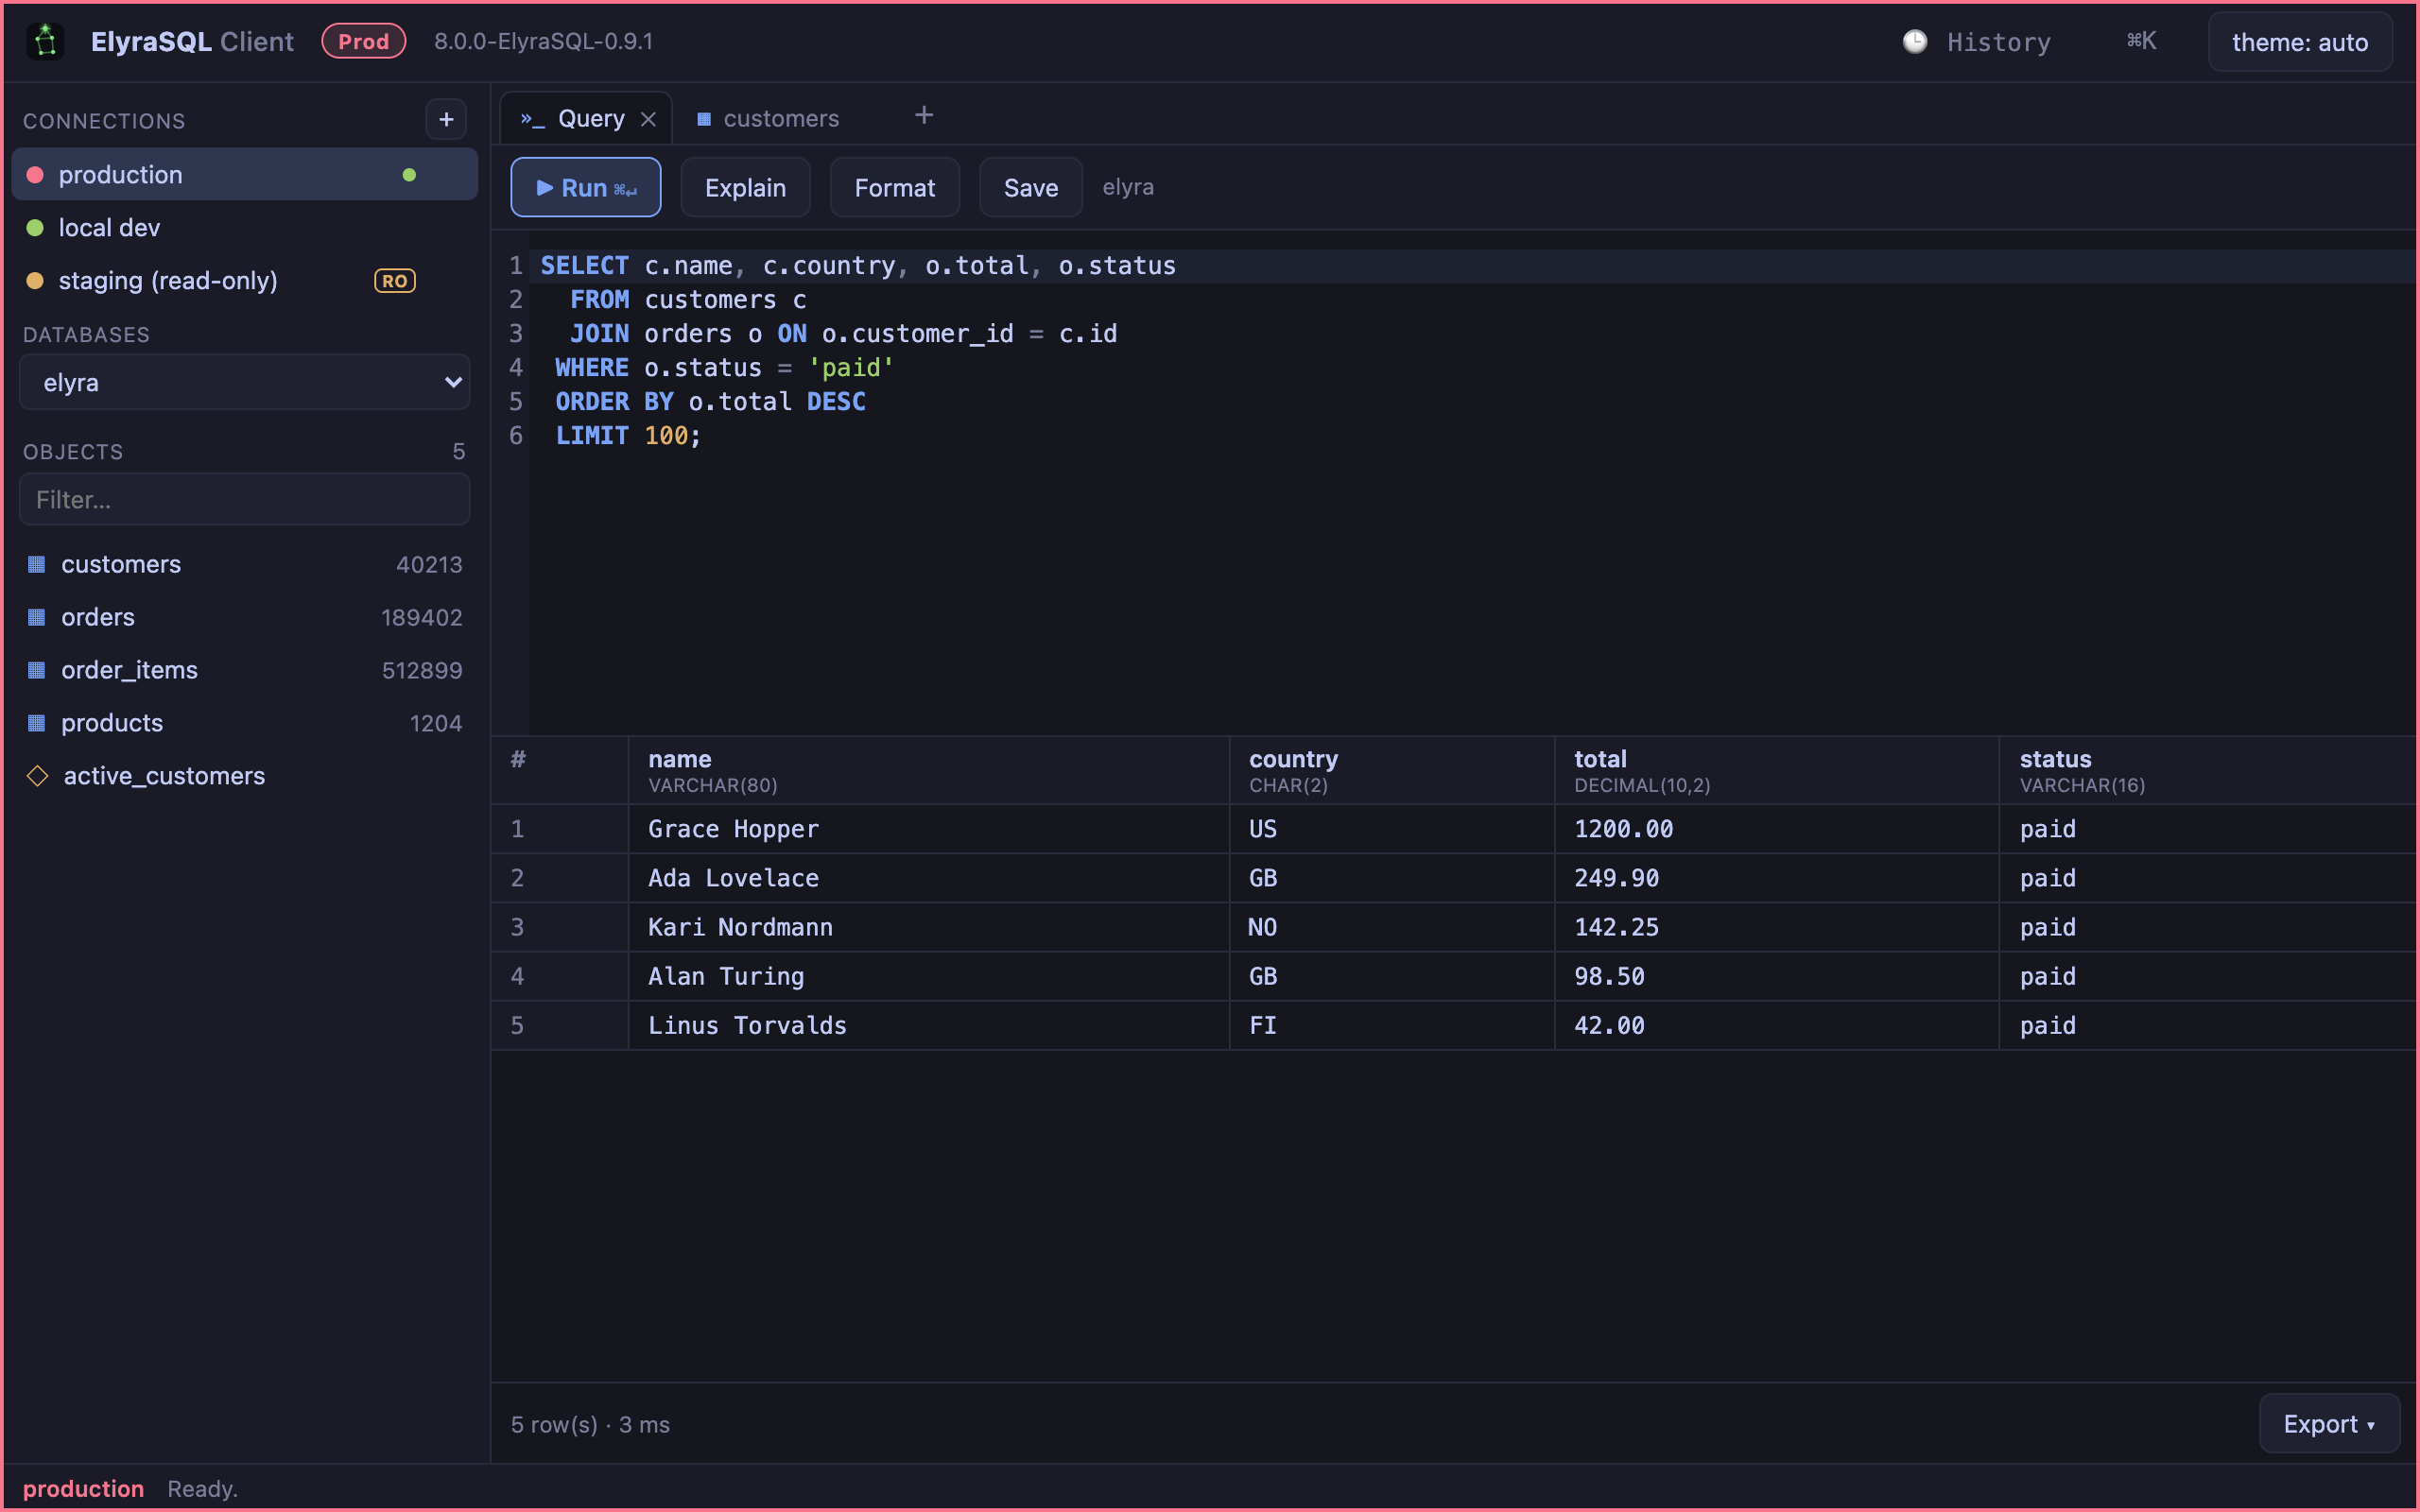The width and height of the screenshot is (2420, 1512).
Task: Click the command palette ⌘K shortcut
Action: 2141,41
